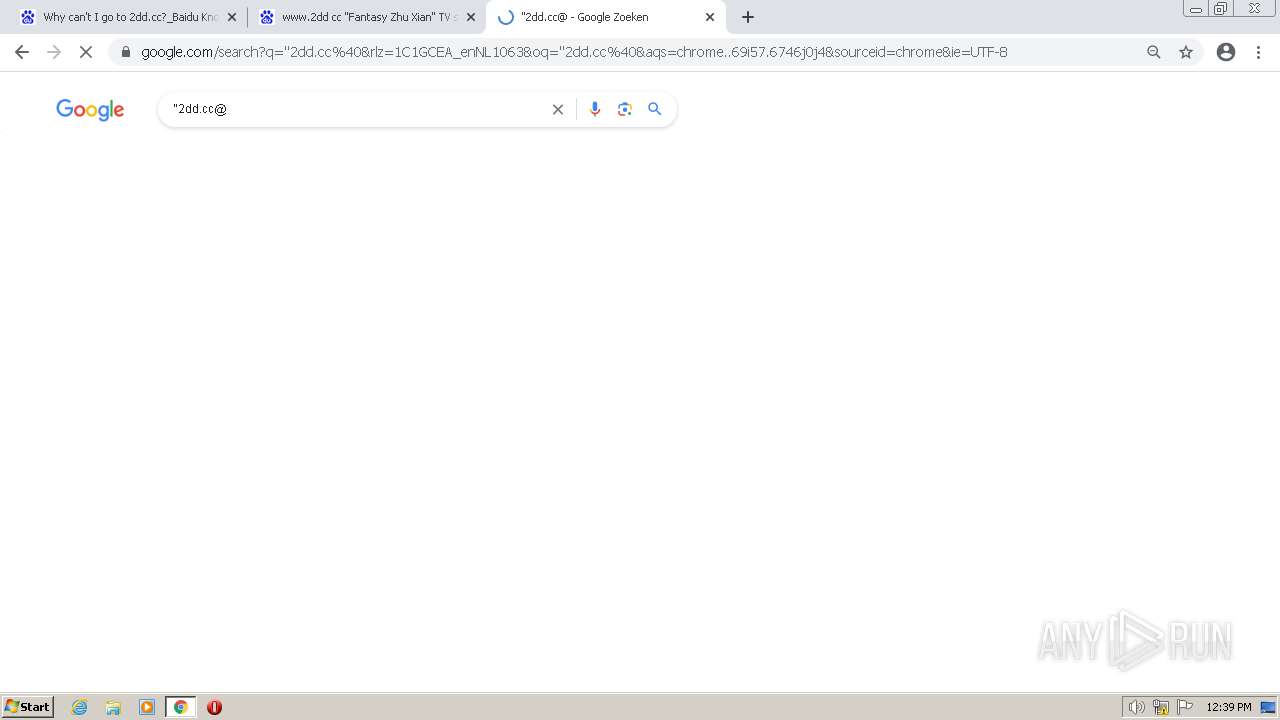Switch to the 'Why can't I go to 2dd.cc' tab
The image size is (1280, 720).
click(129, 17)
